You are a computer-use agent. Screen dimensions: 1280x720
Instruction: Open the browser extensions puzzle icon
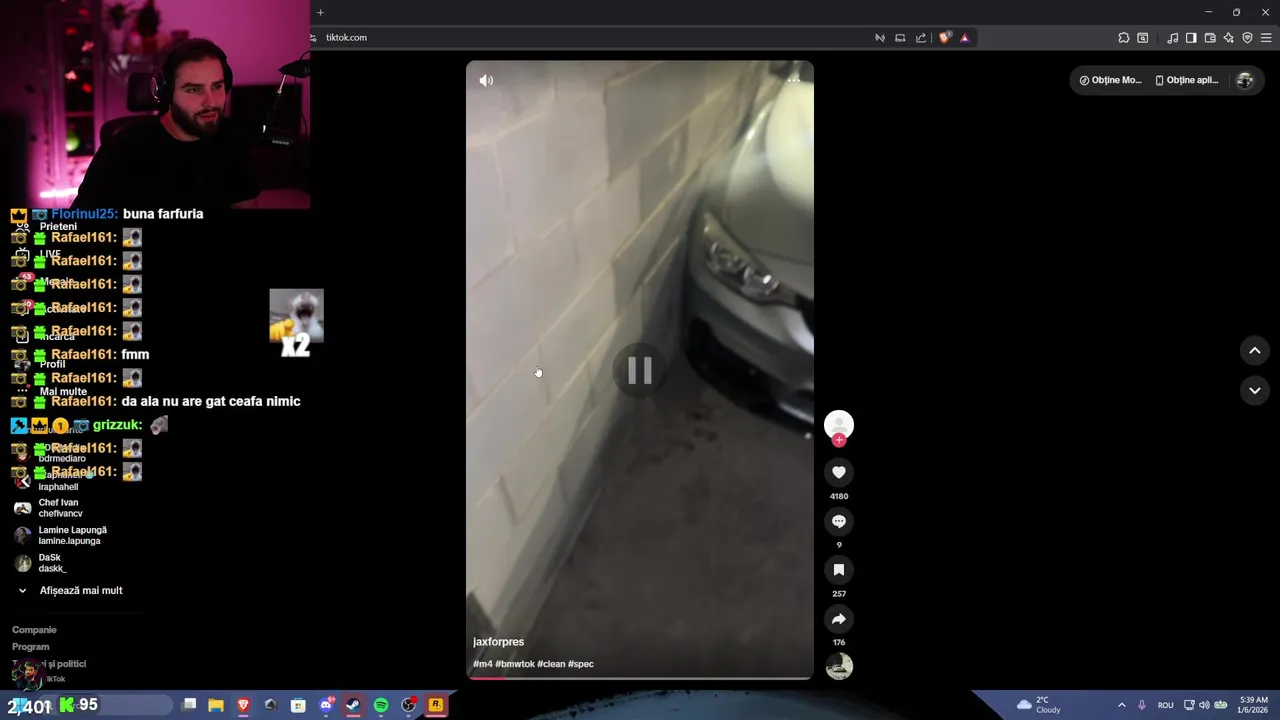[1124, 38]
